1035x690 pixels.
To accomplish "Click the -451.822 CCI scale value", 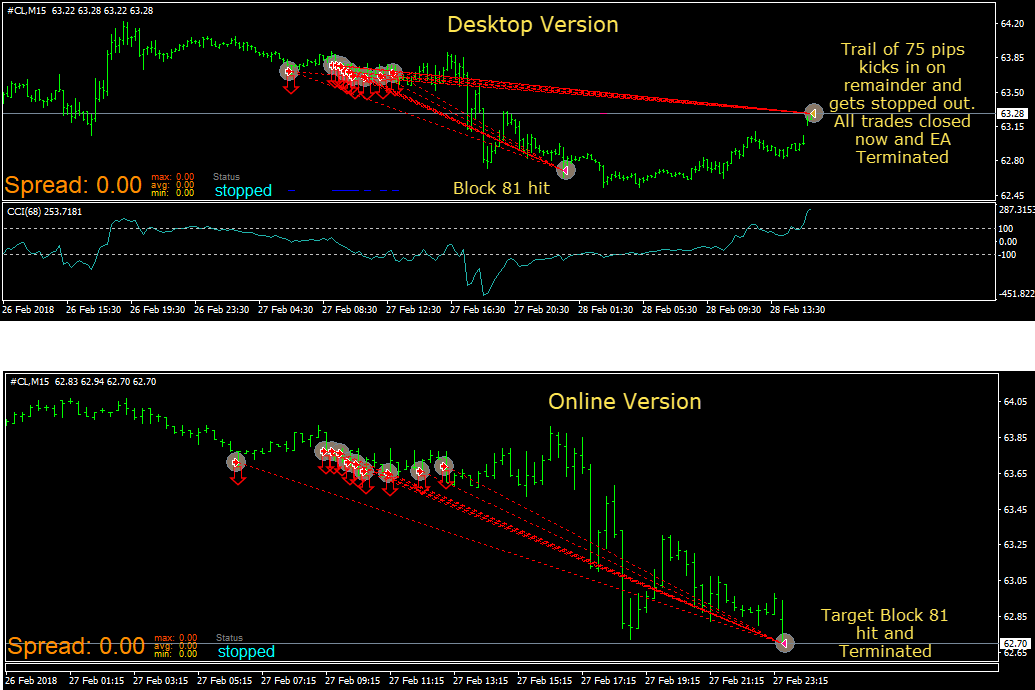I will pyautogui.click(x=1017, y=294).
